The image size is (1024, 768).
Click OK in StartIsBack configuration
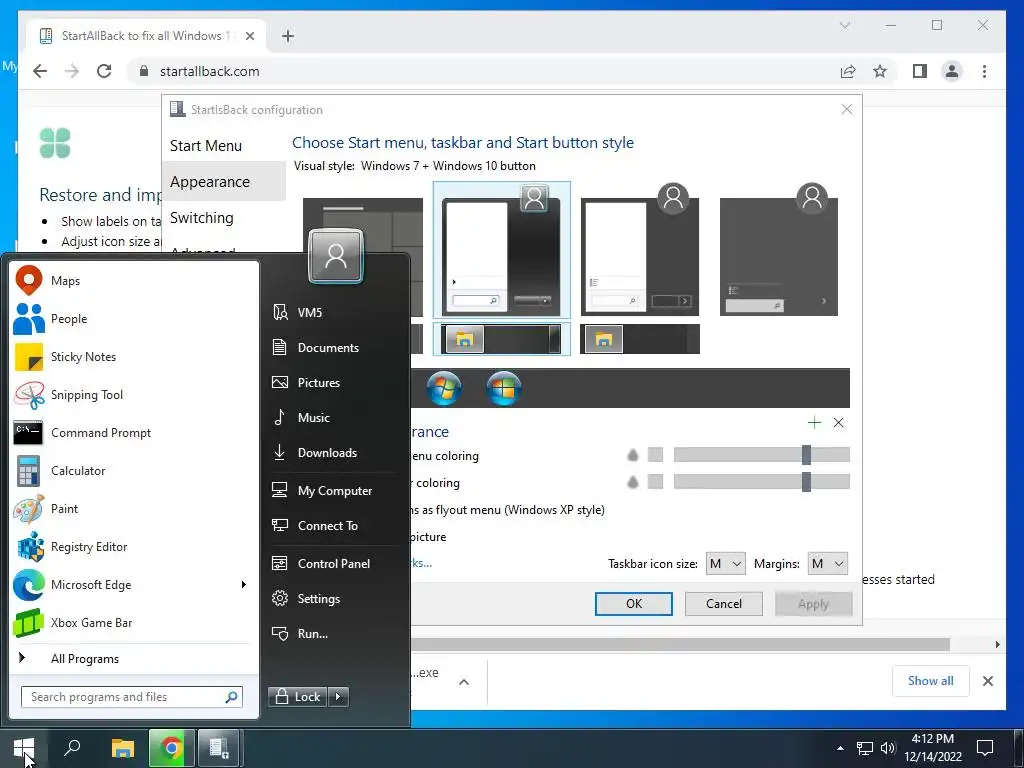(x=633, y=604)
